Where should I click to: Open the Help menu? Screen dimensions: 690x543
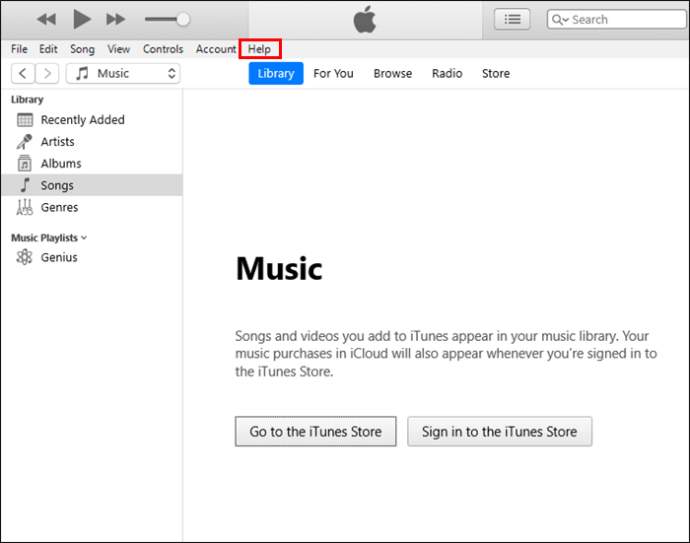pyautogui.click(x=259, y=49)
